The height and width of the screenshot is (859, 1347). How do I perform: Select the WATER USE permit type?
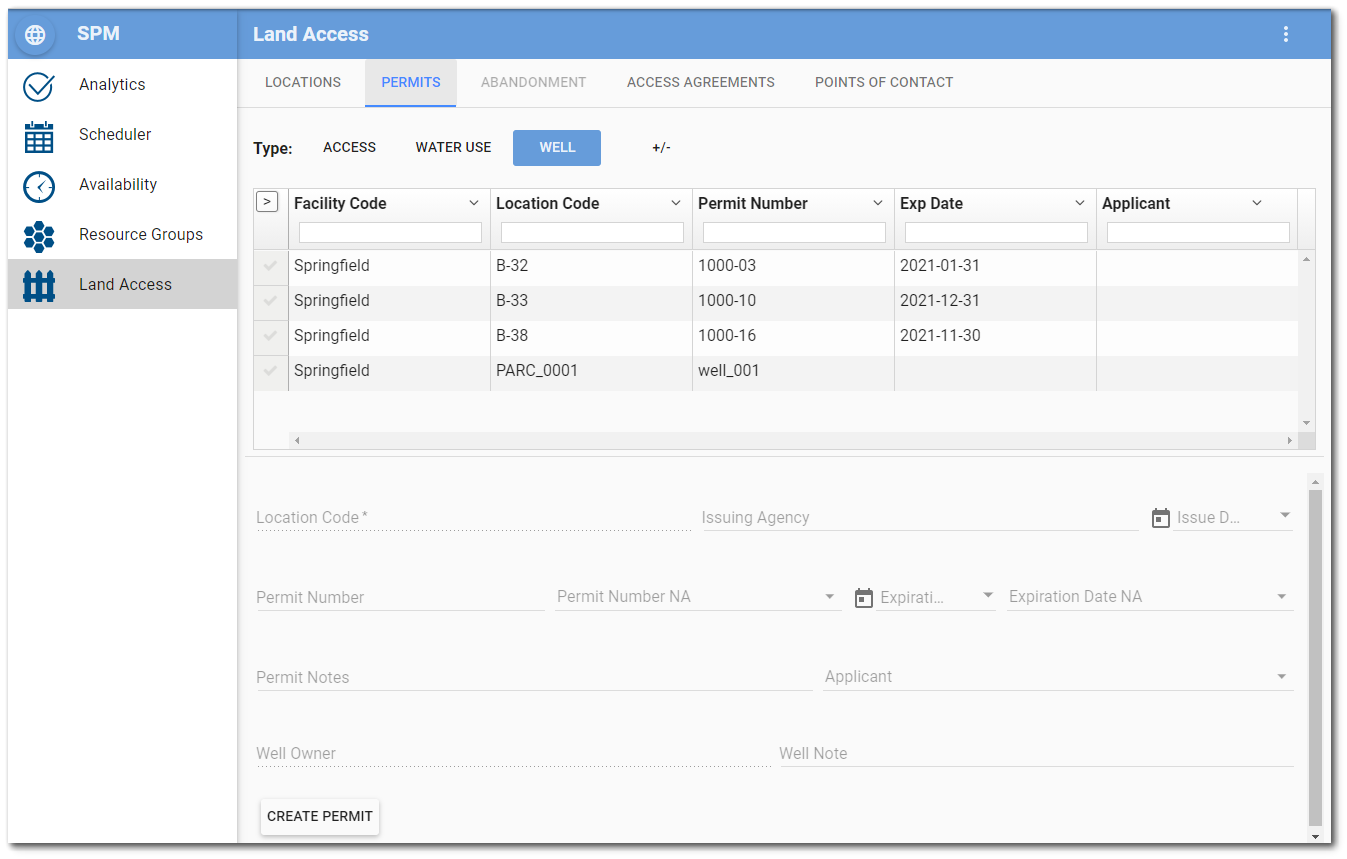(453, 147)
